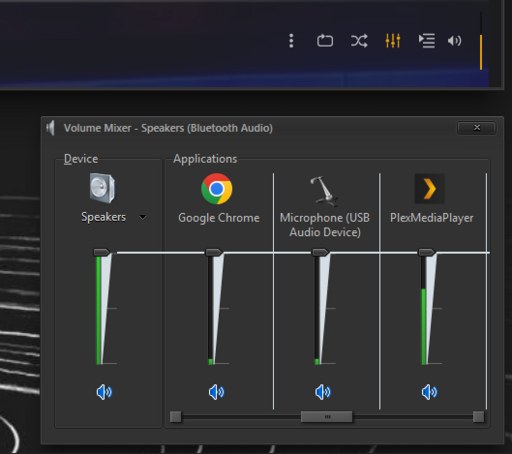
Task: Open the orange equalizer settings icon
Action: pos(393,41)
